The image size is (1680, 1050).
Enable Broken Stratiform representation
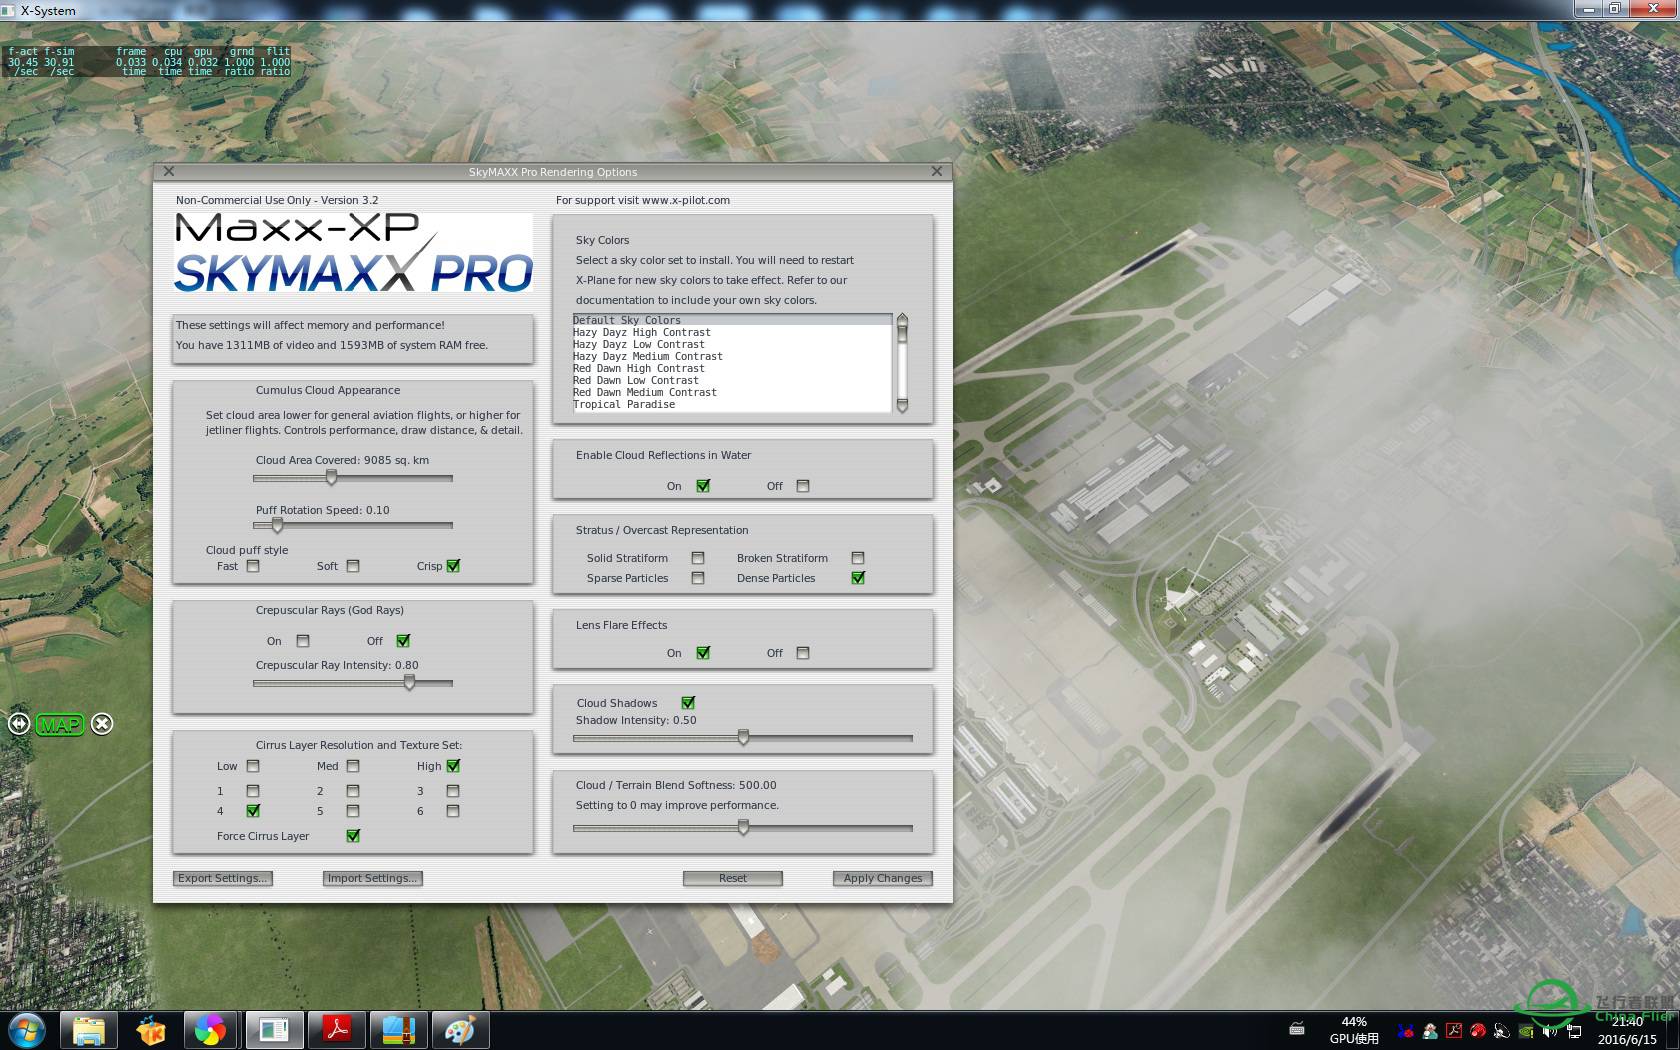(858, 558)
